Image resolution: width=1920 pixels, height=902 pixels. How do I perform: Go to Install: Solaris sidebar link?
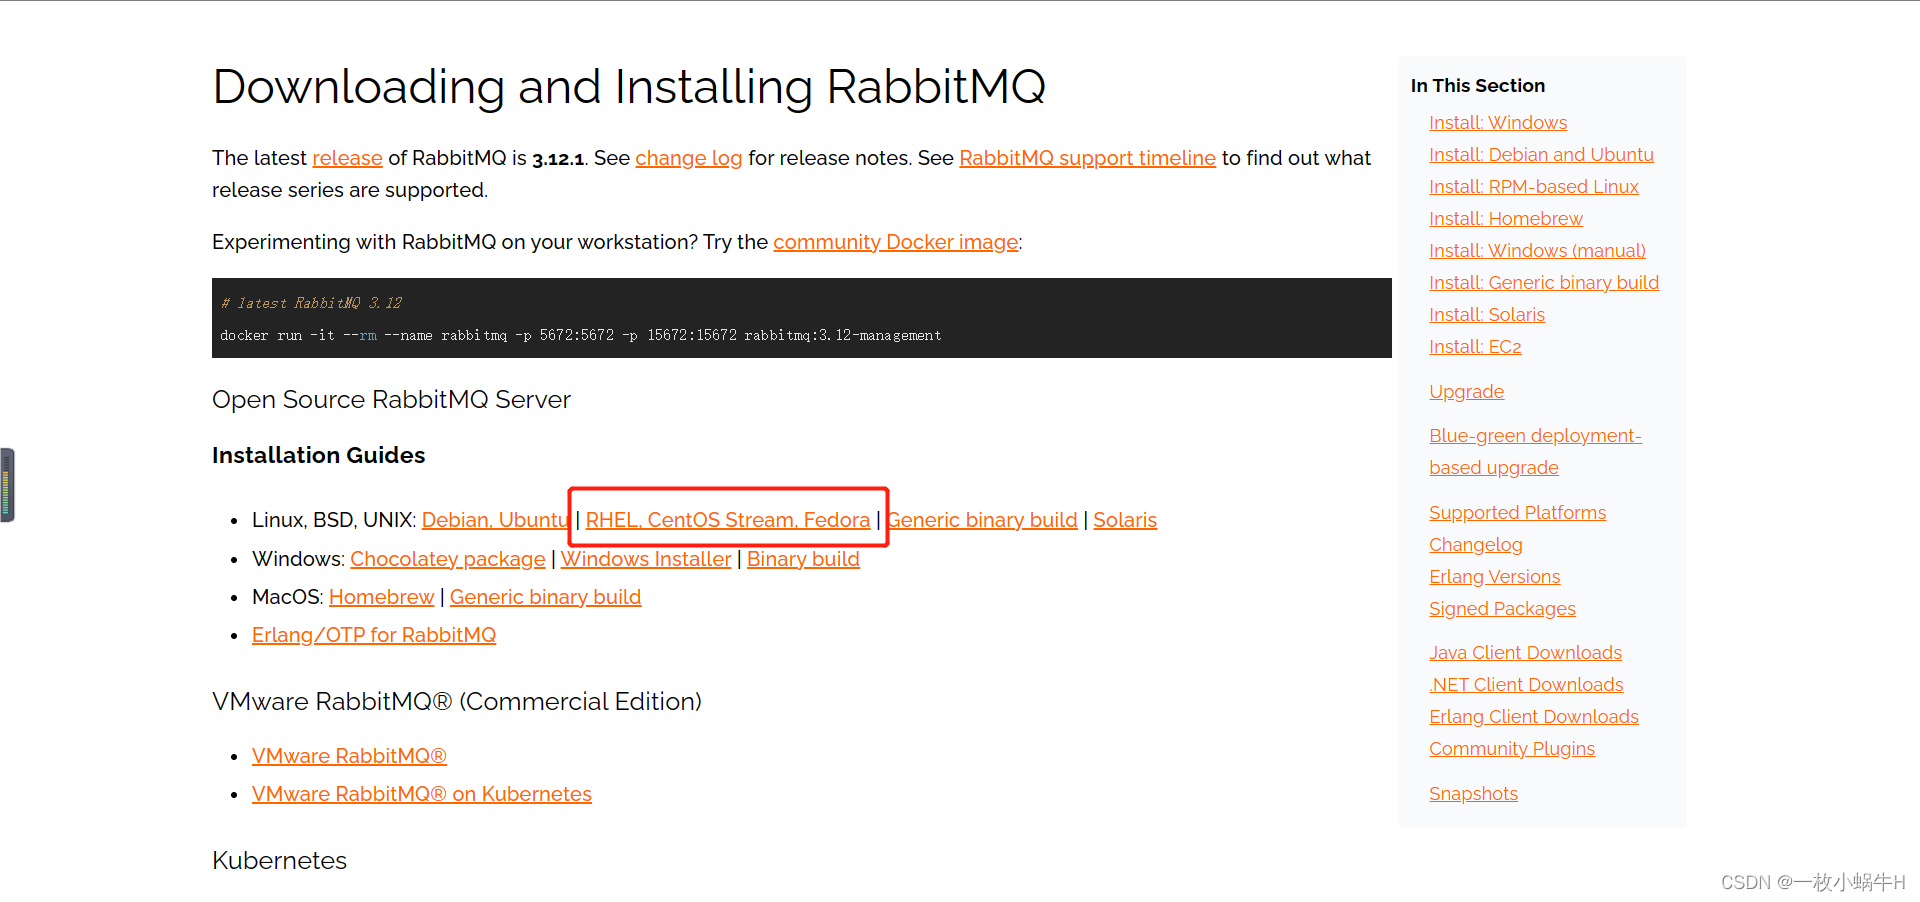pos(1487,315)
